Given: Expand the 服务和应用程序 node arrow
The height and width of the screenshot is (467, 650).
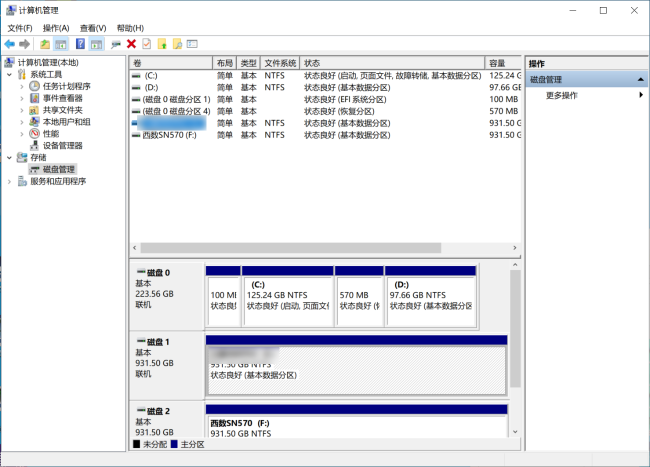Looking at the screenshot, I should [10, 181].
